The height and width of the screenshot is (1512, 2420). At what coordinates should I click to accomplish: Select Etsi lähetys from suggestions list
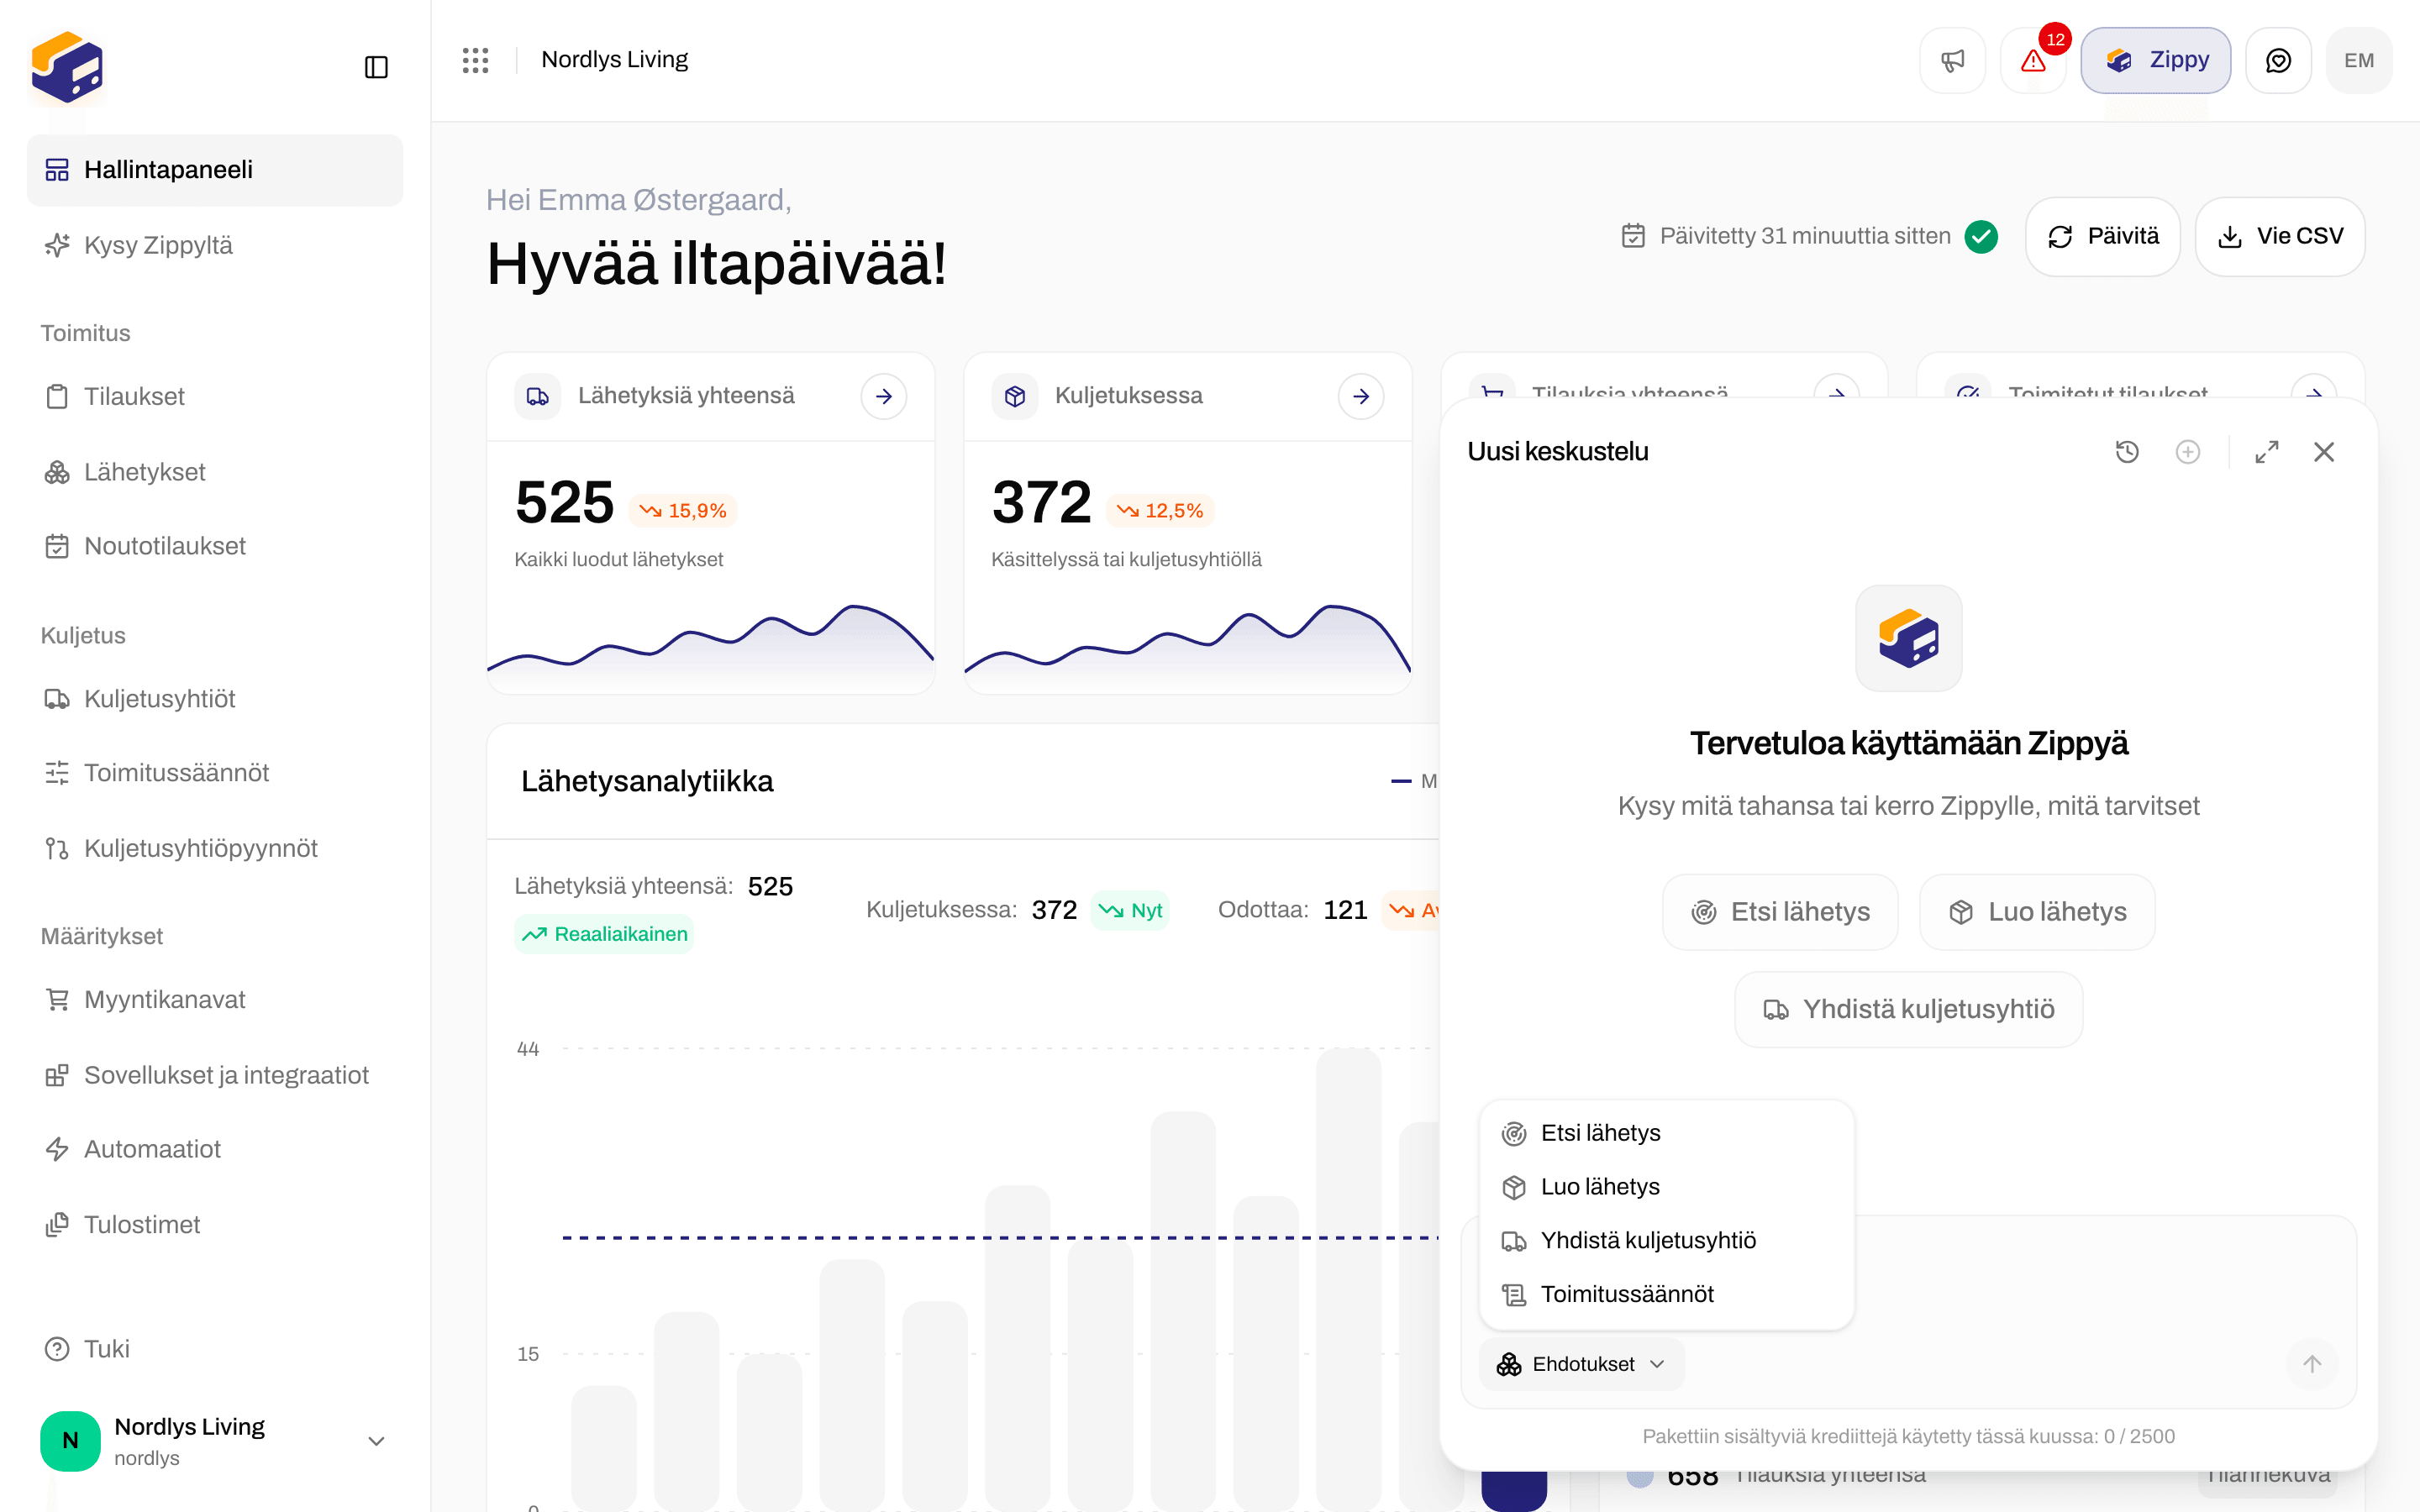pos(1666,1133)
